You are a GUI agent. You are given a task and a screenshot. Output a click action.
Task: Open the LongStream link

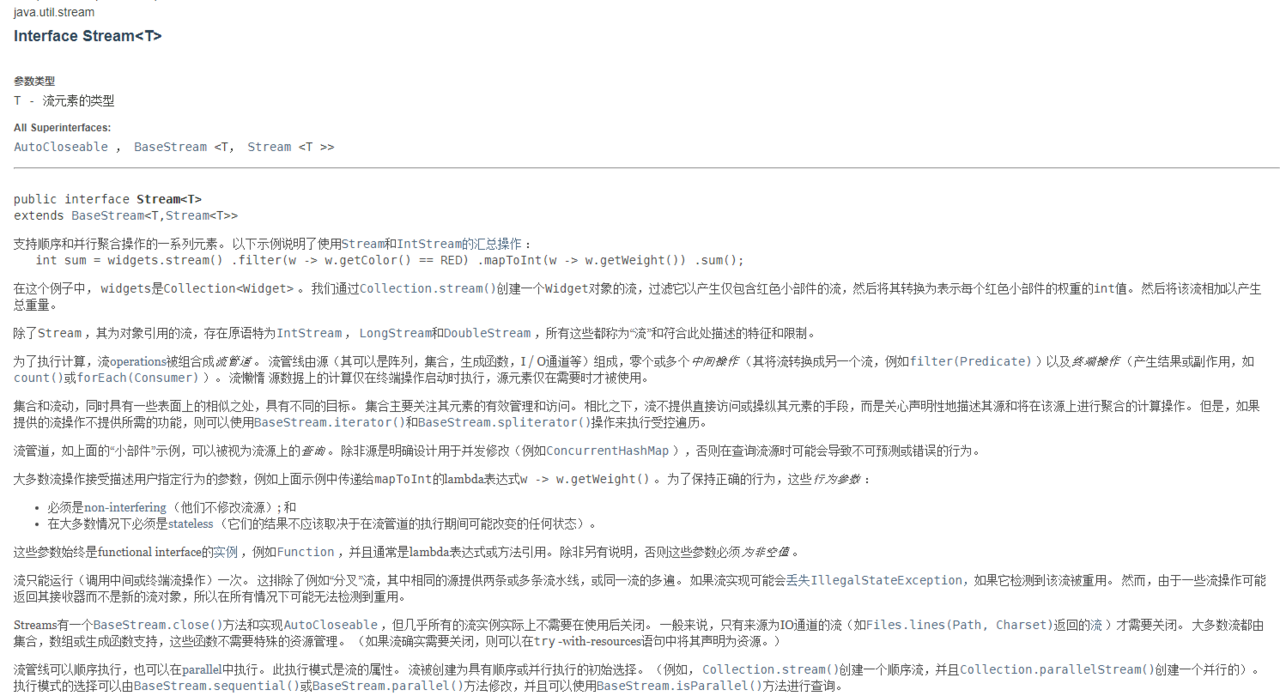click(x=395, y=333)
